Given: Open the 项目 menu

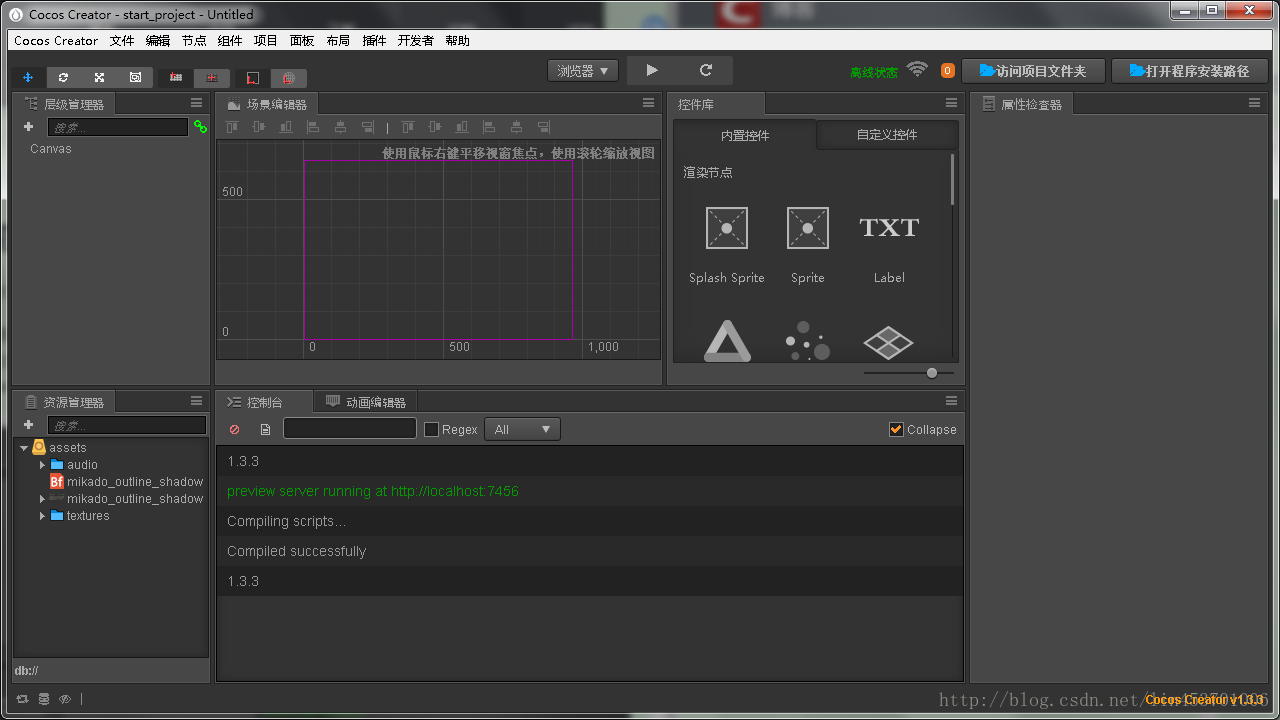Looking at the screenshot, I should (266, 41).
